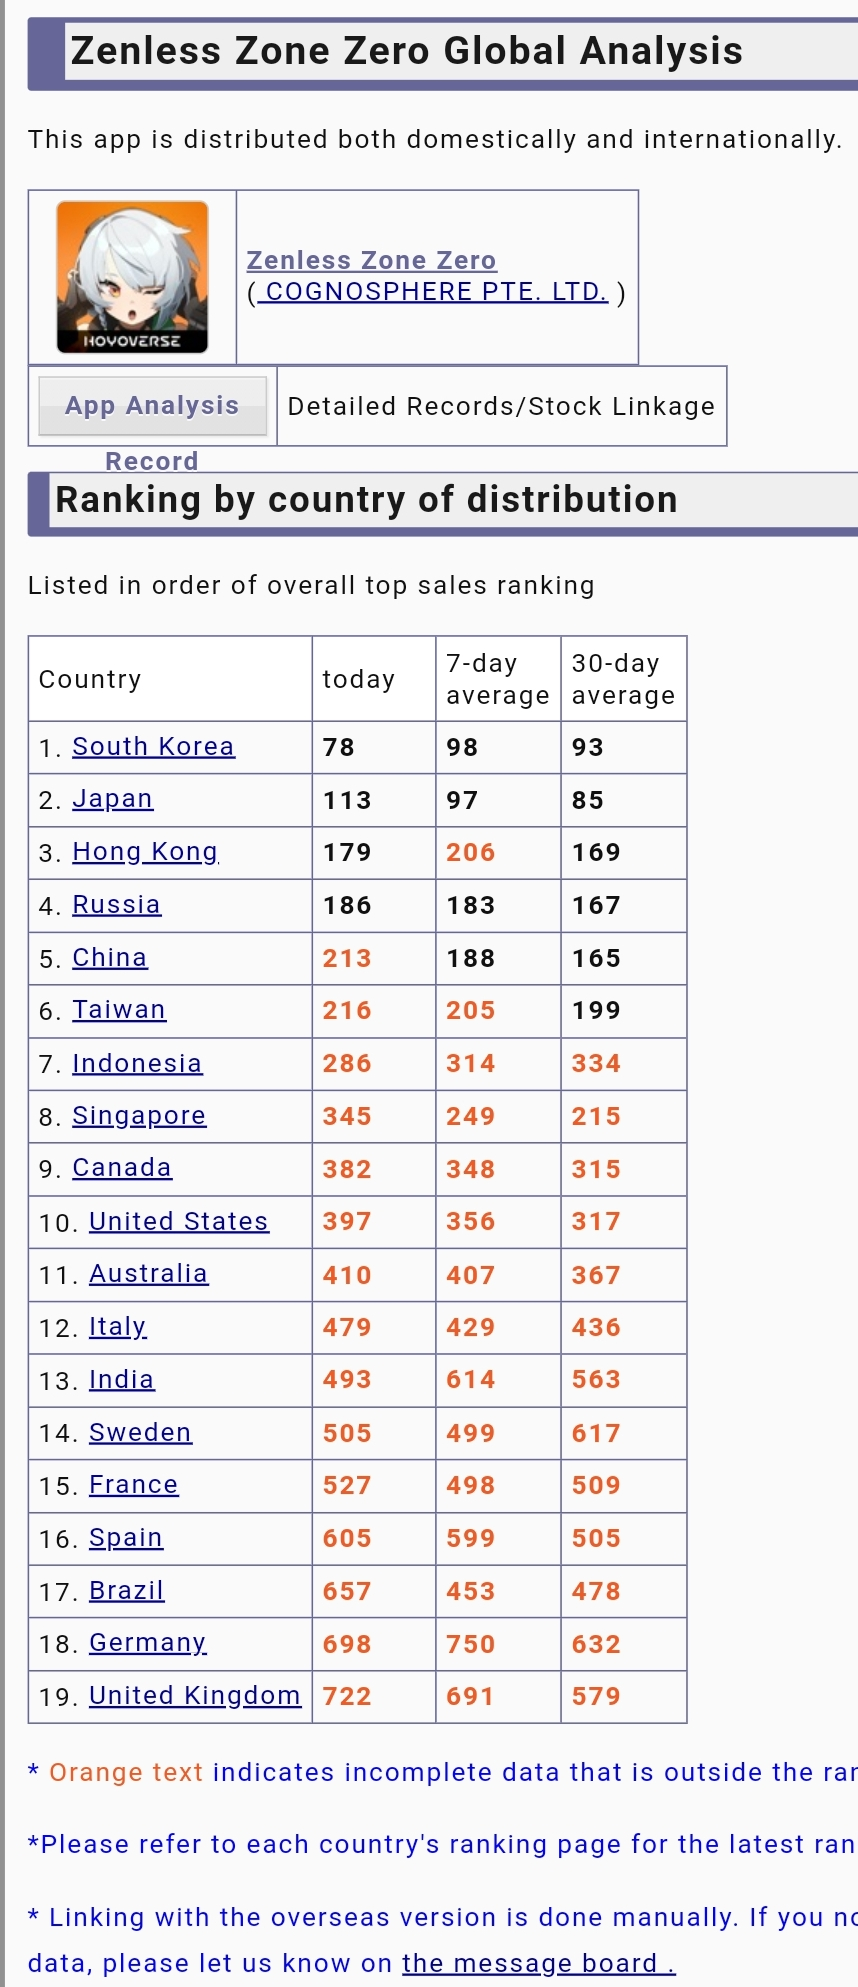Open the Germany ranking link
The width and height of the screenshot is (858, 1987).
[147, 1642]
